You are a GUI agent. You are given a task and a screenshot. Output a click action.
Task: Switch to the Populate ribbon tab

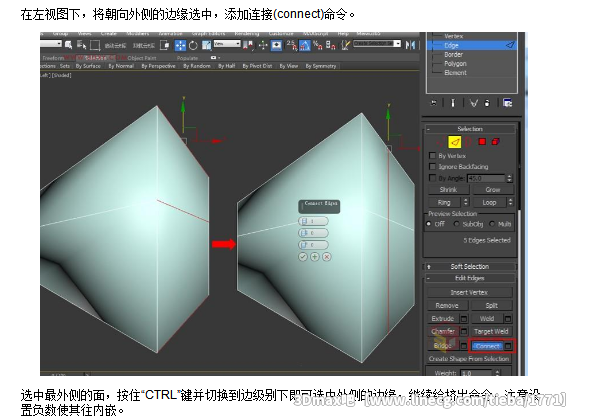187,58
